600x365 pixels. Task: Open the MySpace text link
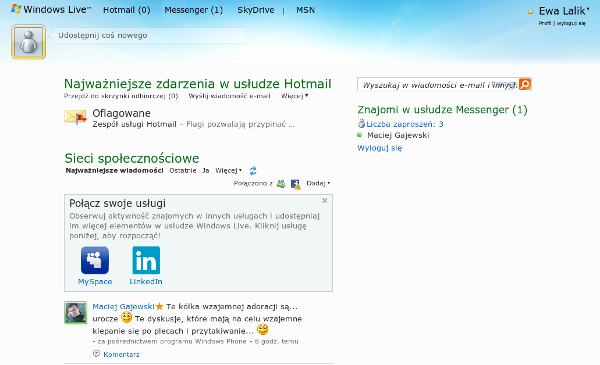click(x=95, y=282)
